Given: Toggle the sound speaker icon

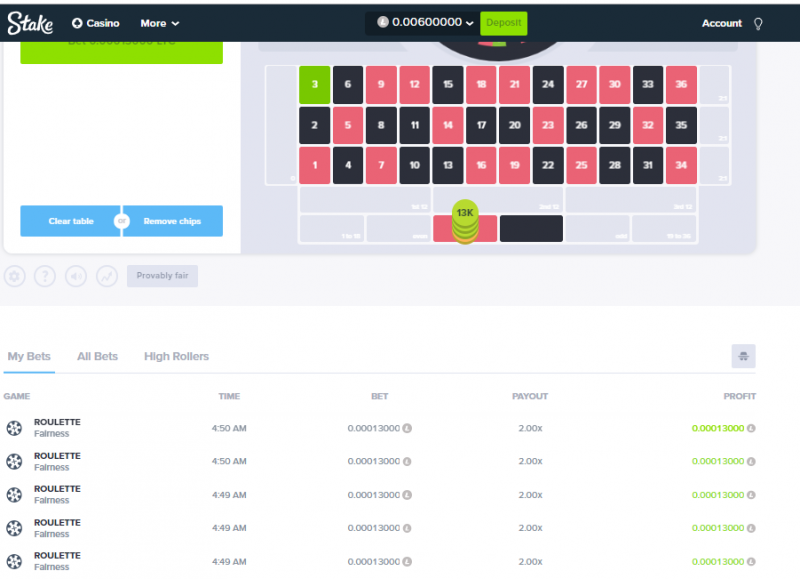Looking at the screenshot, I should point(76,276).
